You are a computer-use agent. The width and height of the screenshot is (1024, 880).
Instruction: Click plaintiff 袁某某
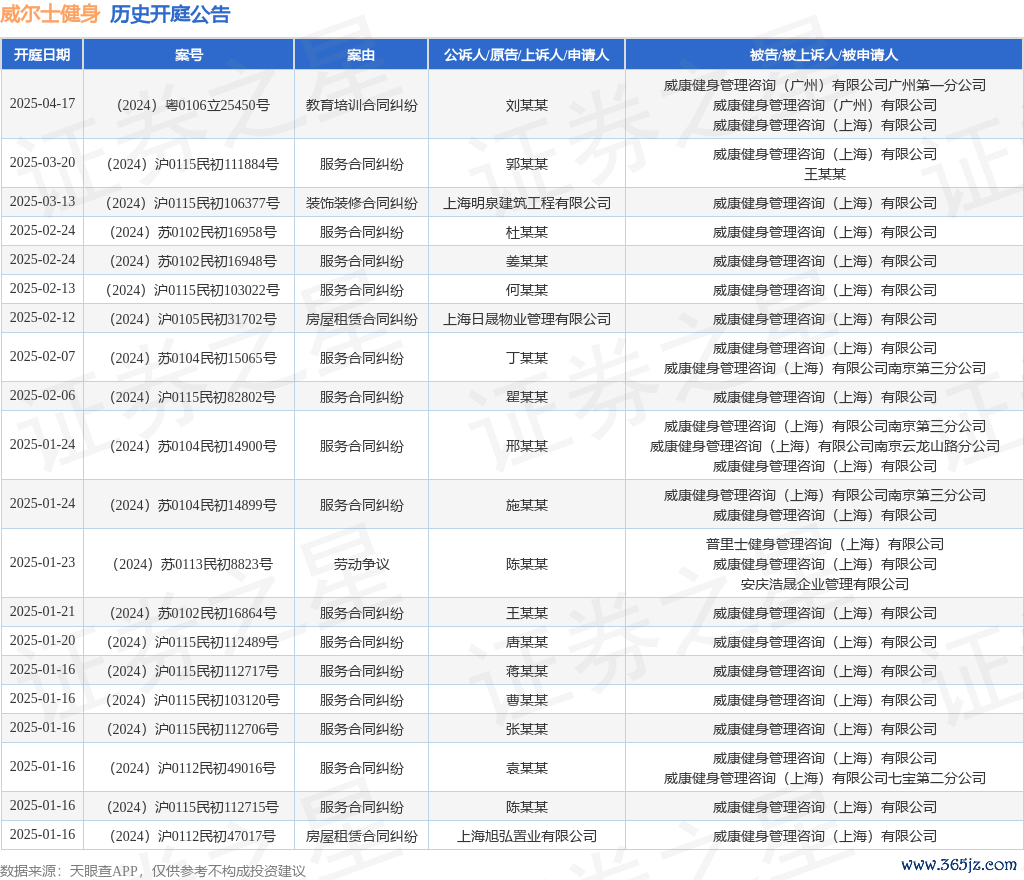[526, 768]
